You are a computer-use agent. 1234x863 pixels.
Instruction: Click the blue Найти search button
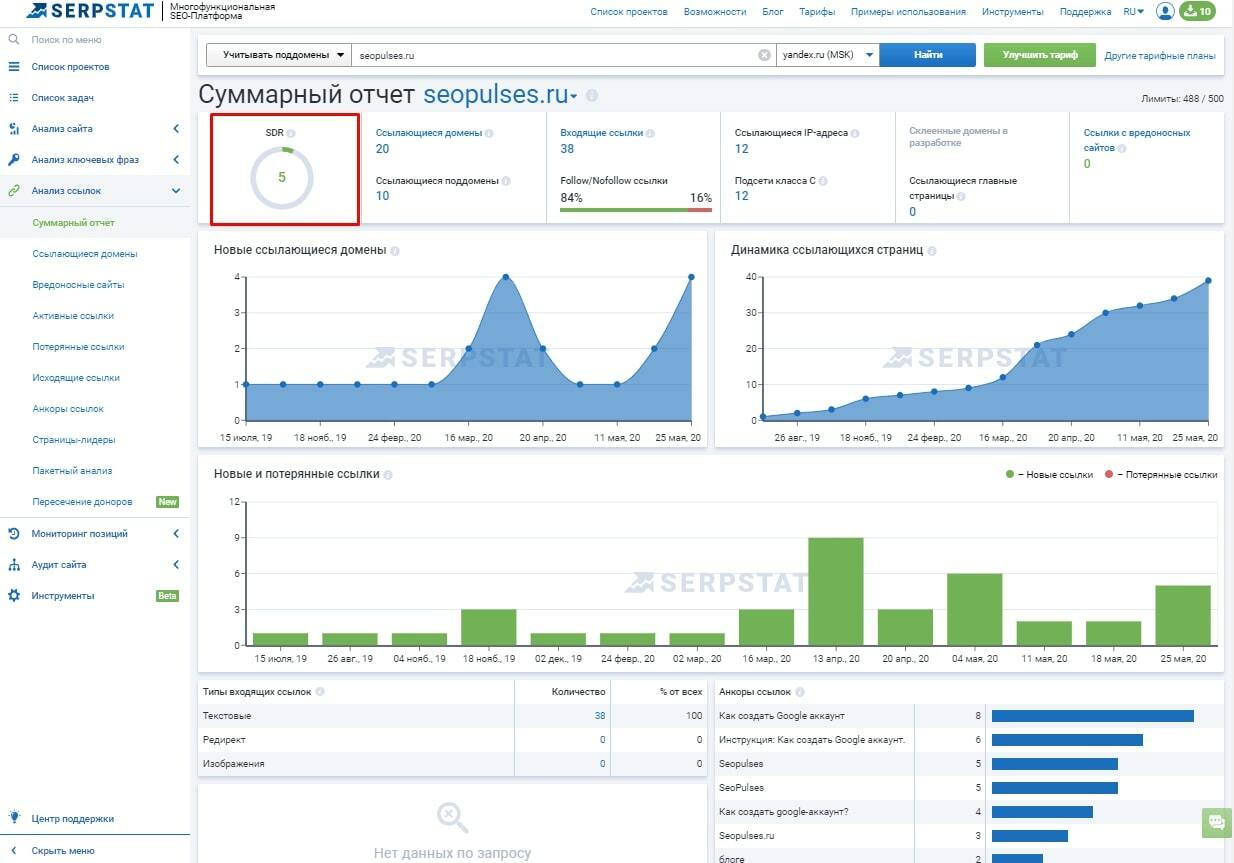click(928, 55)
